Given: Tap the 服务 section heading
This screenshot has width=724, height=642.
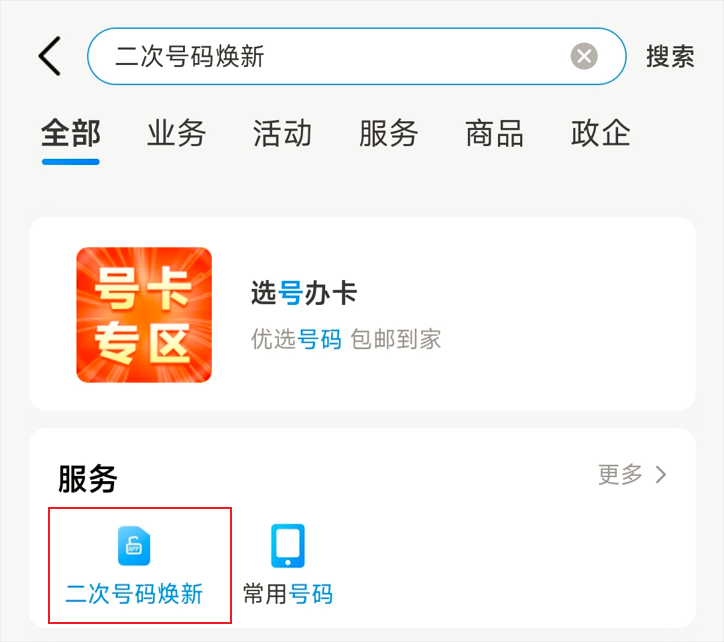Looking at the screenshot, I should (88, 479).
